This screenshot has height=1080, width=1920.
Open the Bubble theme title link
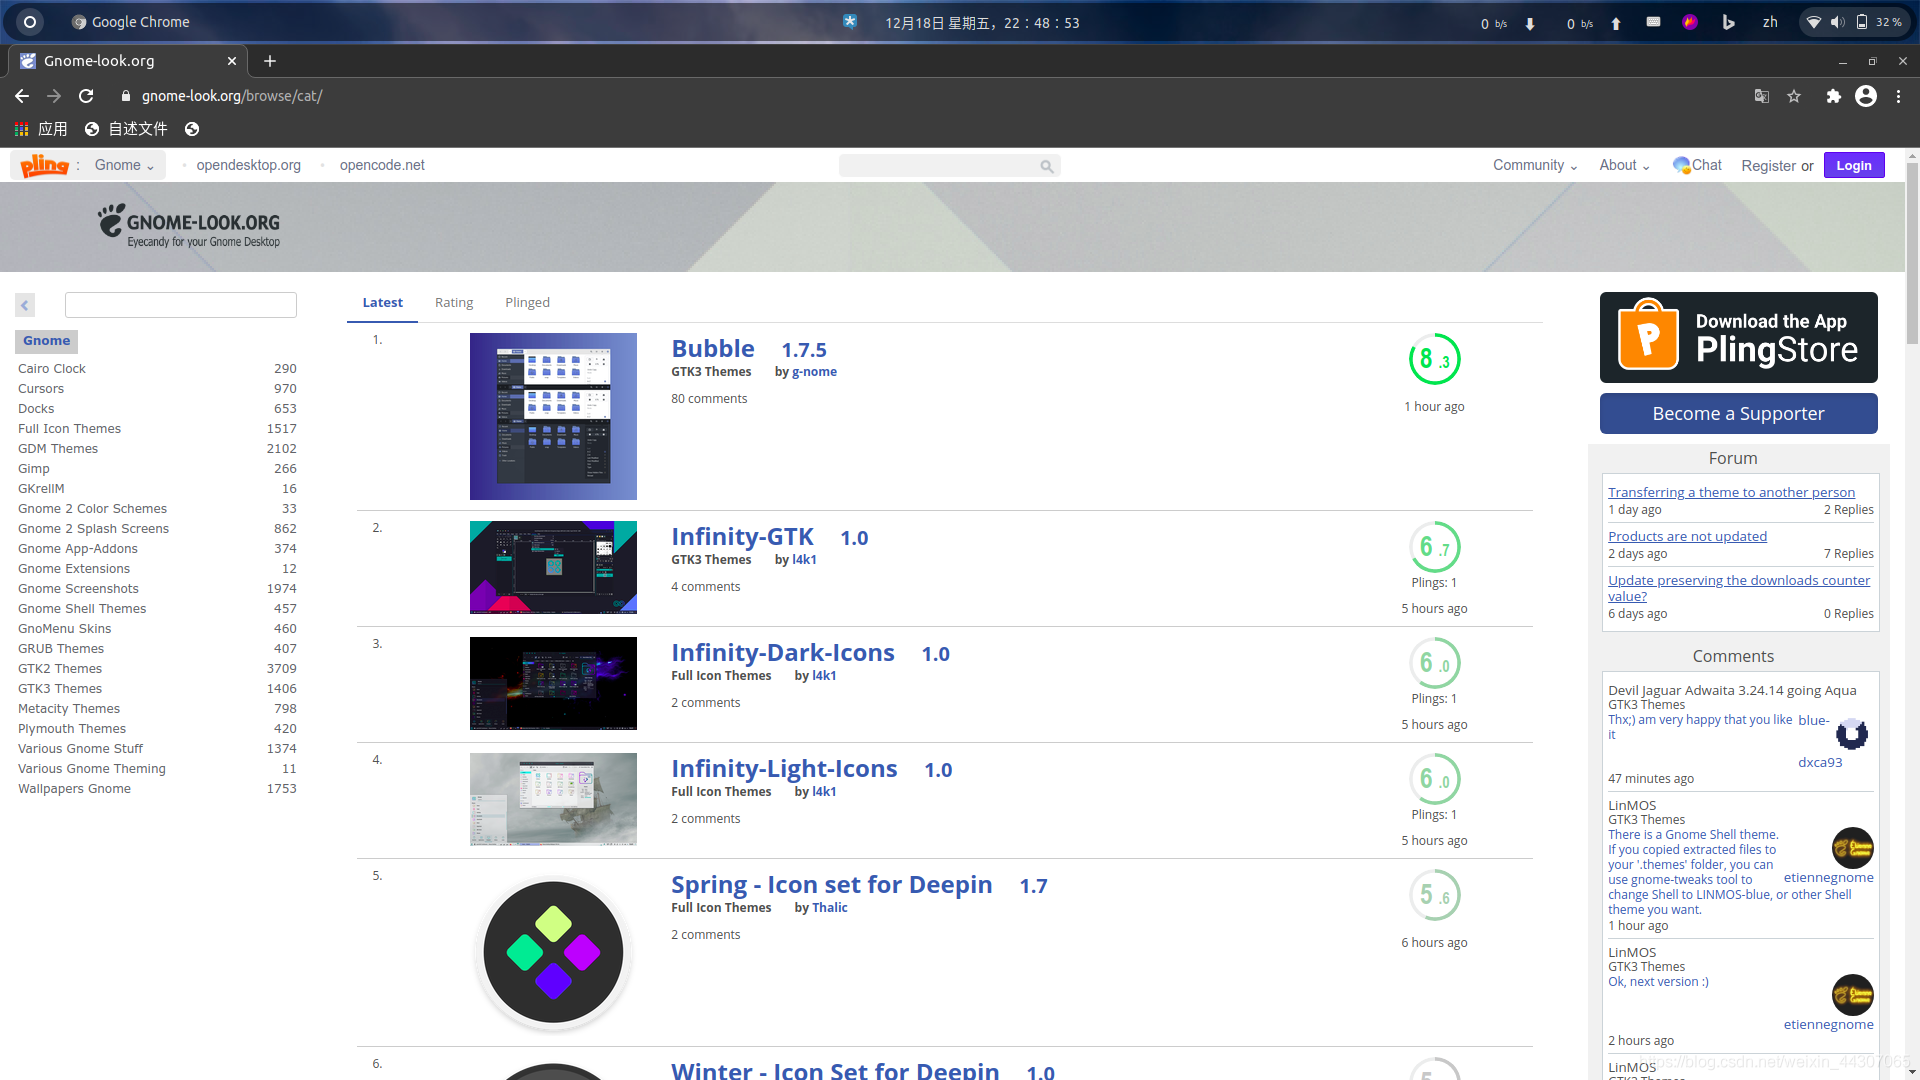pyautogui.click(x=713, y=349)
